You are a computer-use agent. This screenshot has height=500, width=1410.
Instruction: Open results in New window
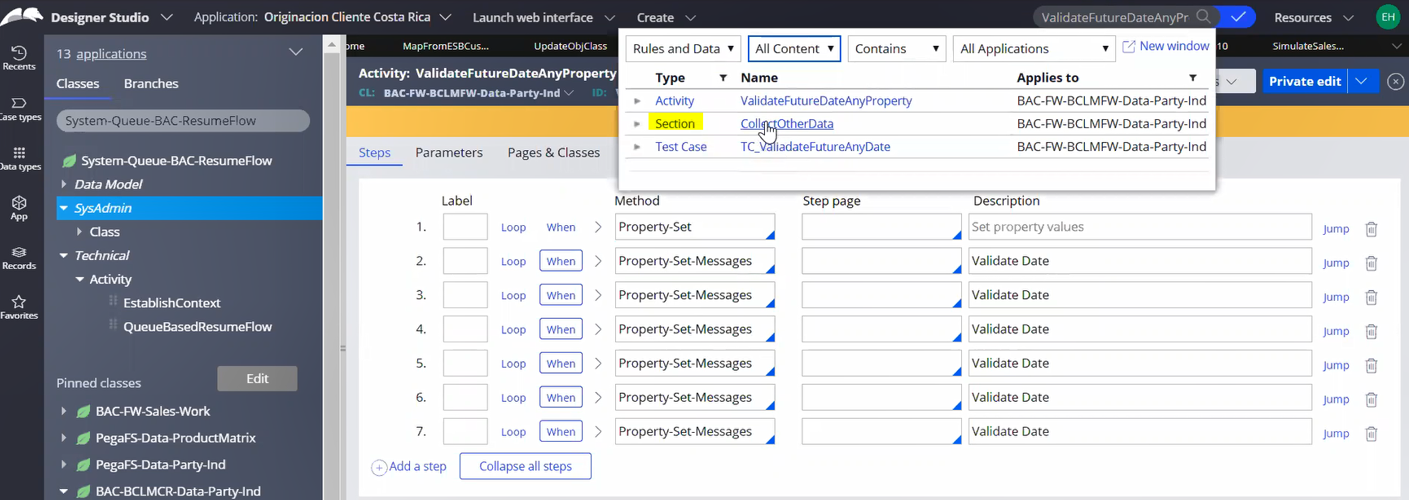[x=1166, y=46]
